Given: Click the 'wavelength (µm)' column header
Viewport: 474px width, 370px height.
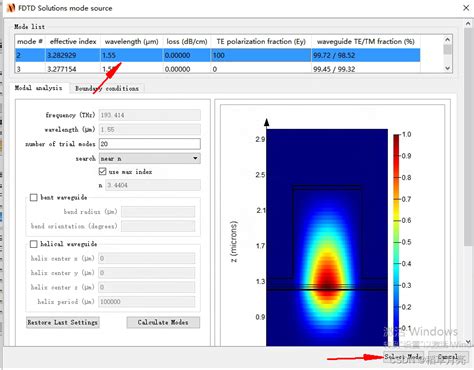Looking at the screenshot, I should (131, 41).
